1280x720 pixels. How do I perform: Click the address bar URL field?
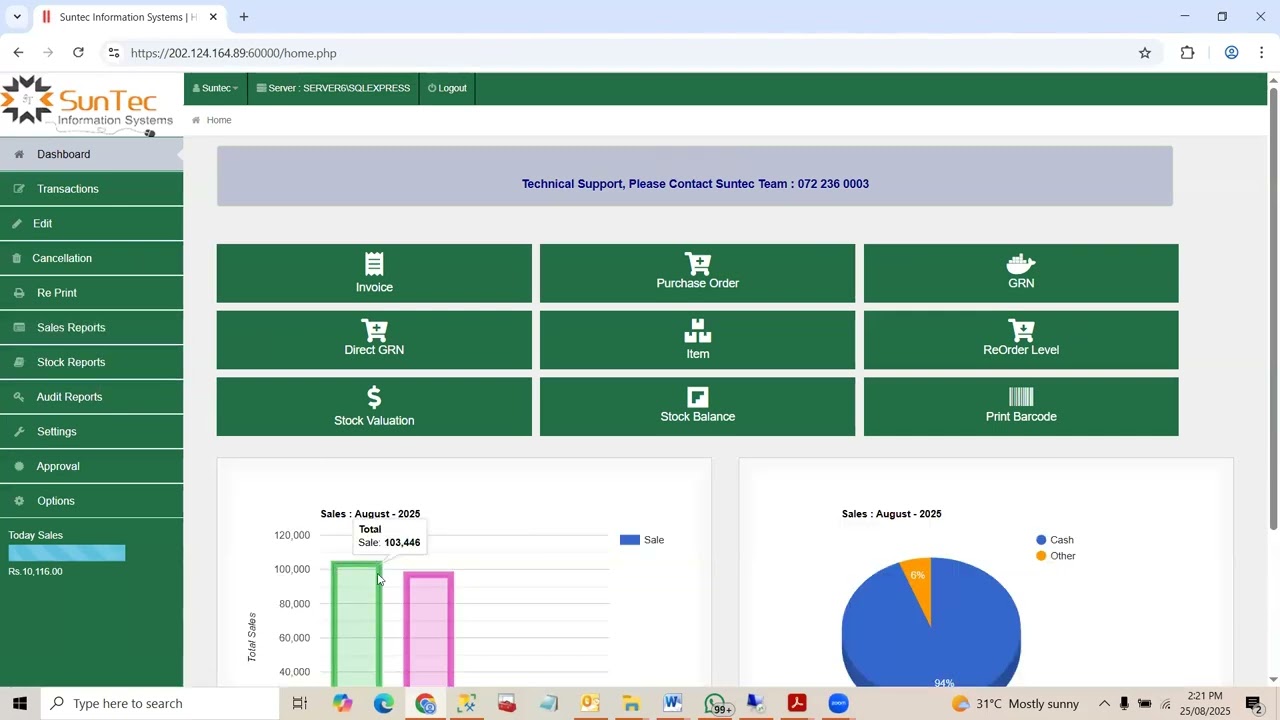tap(630, 53)
